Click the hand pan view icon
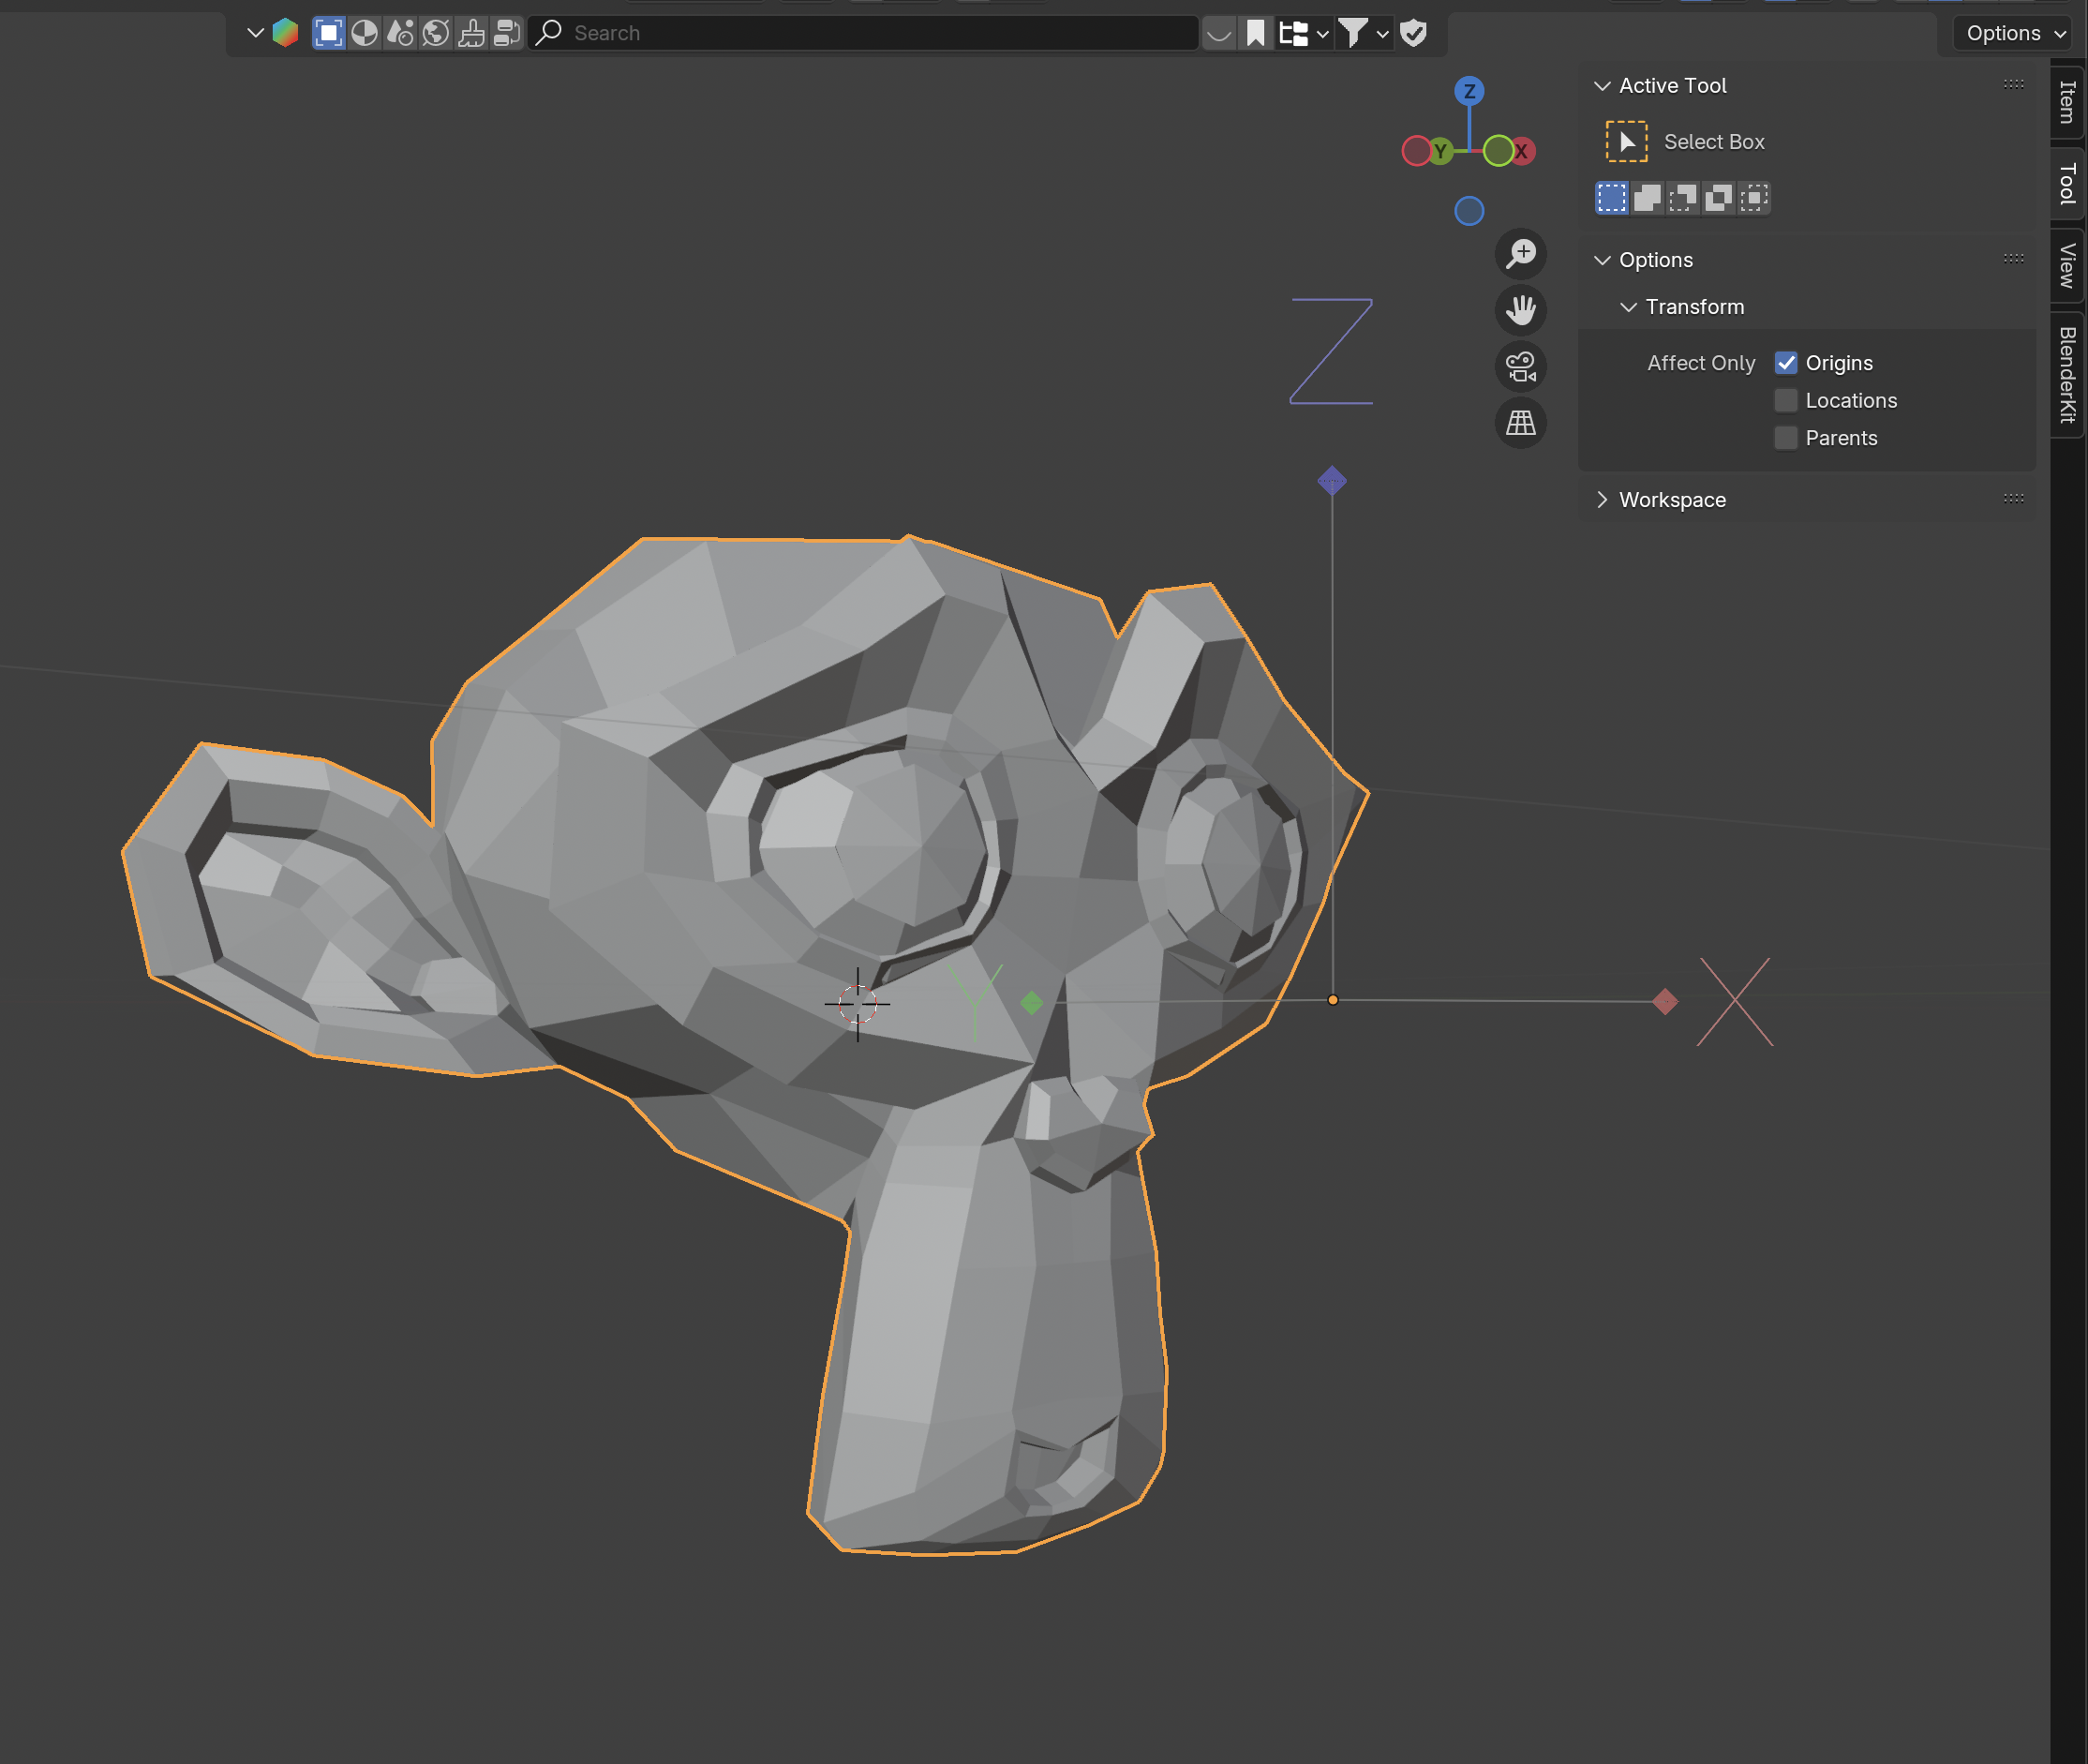The width and height of the screenshot is (2088, 1764). pos(1520,310)
